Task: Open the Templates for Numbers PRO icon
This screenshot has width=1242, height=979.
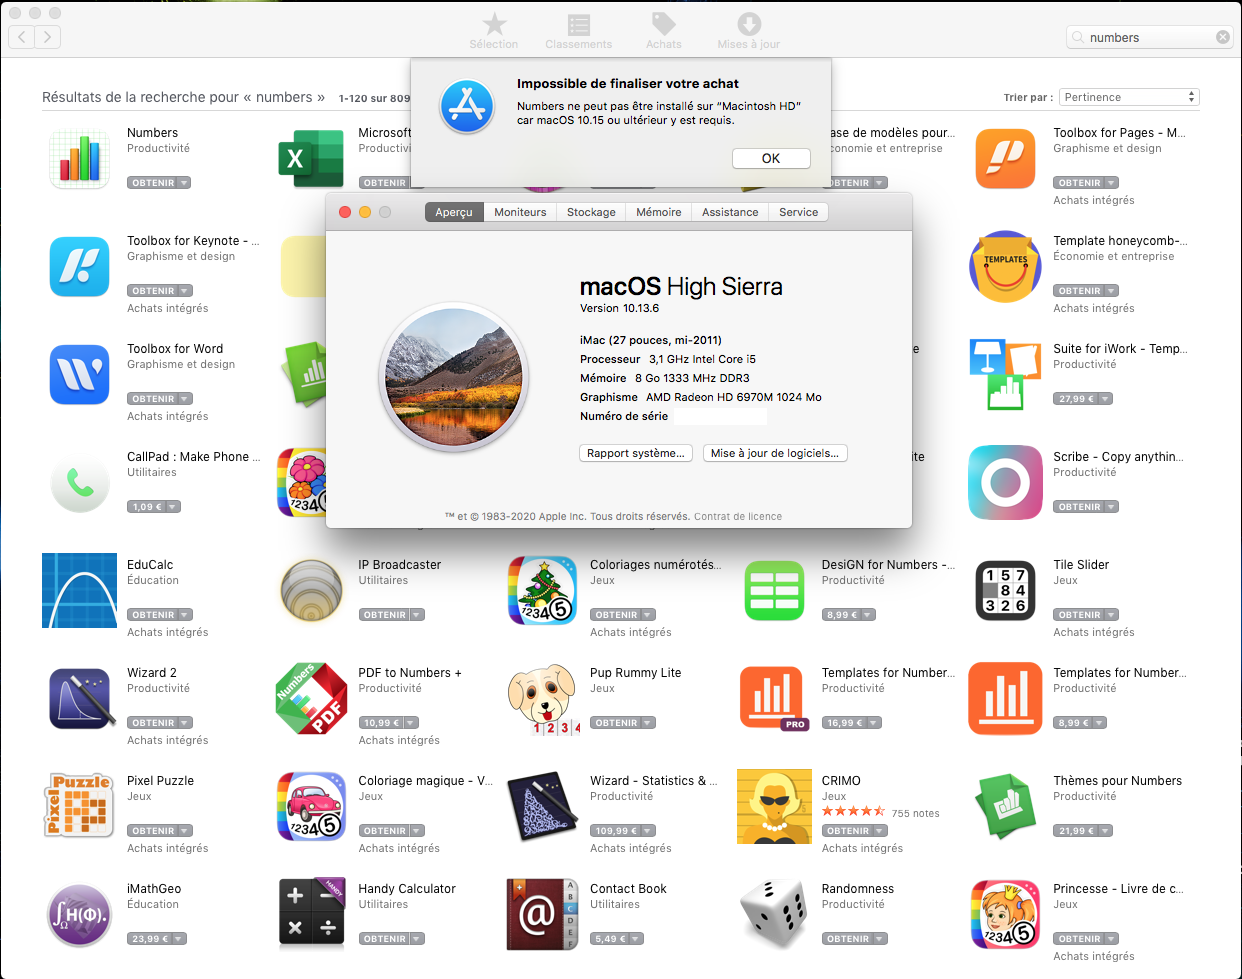Action: (774, 698)
